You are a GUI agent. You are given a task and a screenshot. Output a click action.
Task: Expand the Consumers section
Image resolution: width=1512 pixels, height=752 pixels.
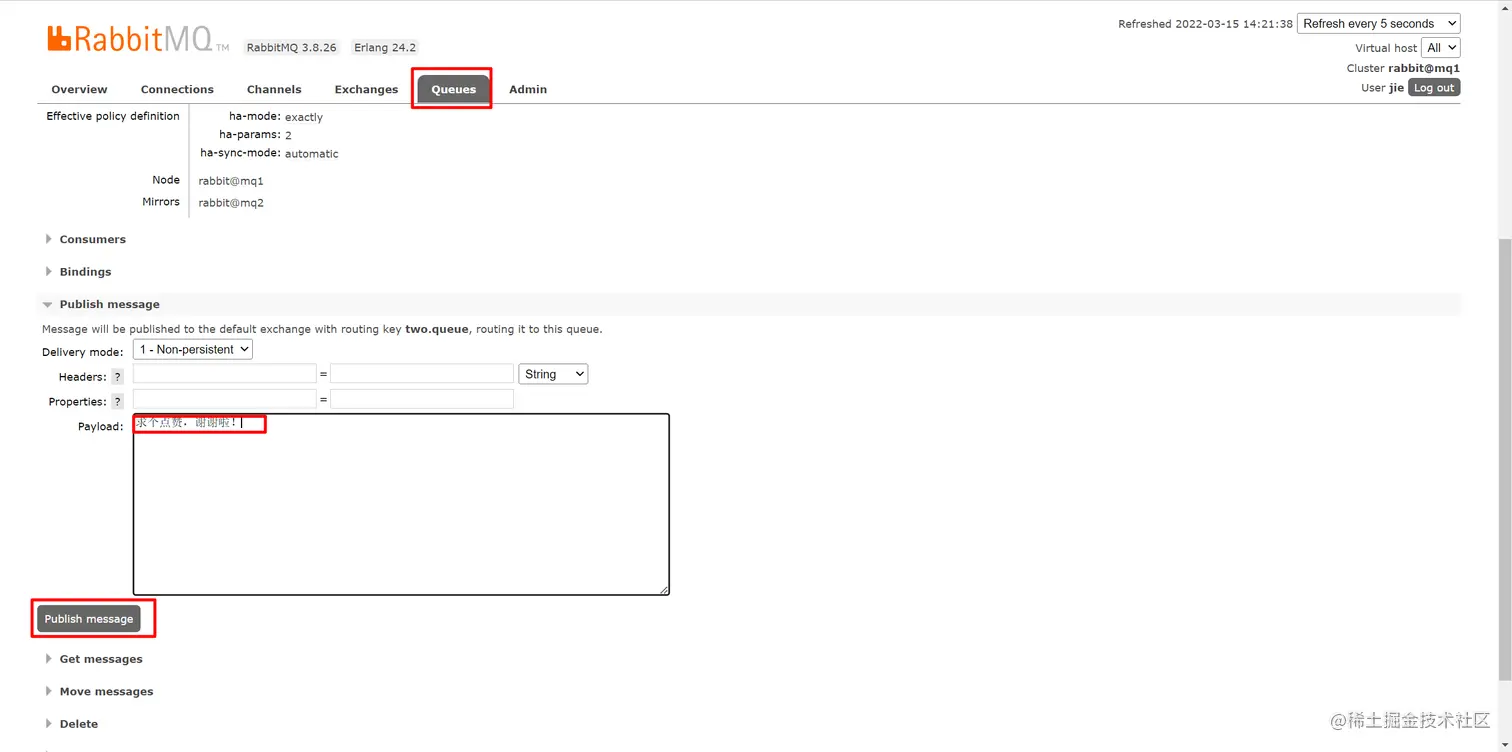(92, 239)
